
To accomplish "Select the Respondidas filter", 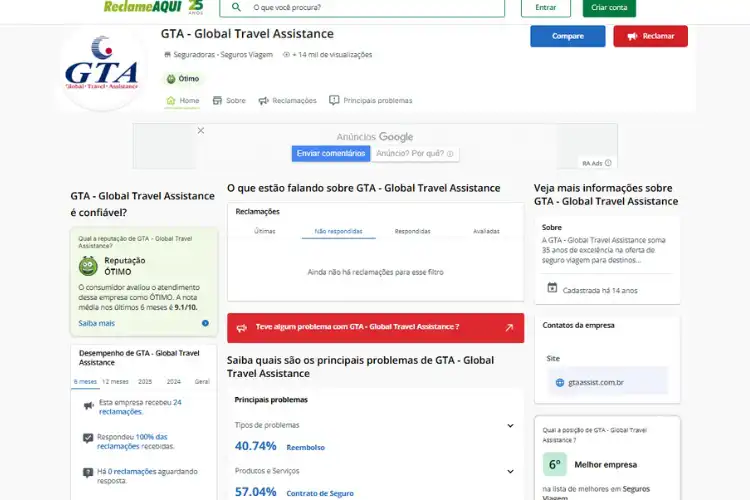I will point(412,231).
